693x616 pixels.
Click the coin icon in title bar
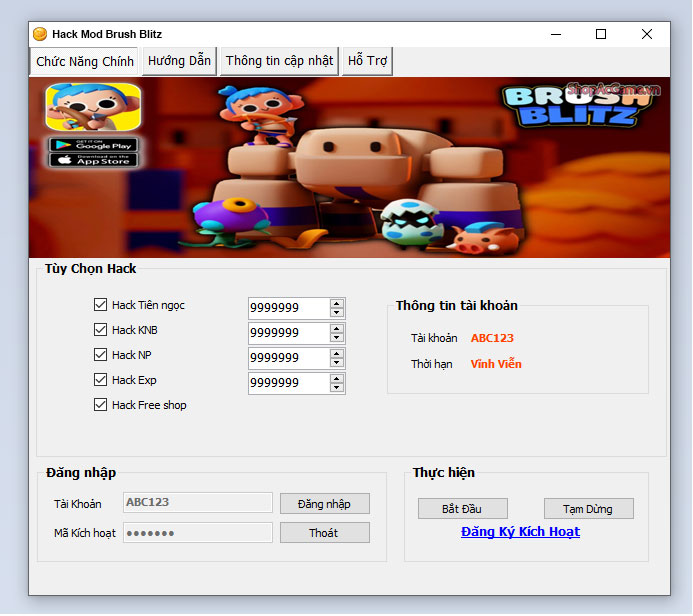point(40,34)
